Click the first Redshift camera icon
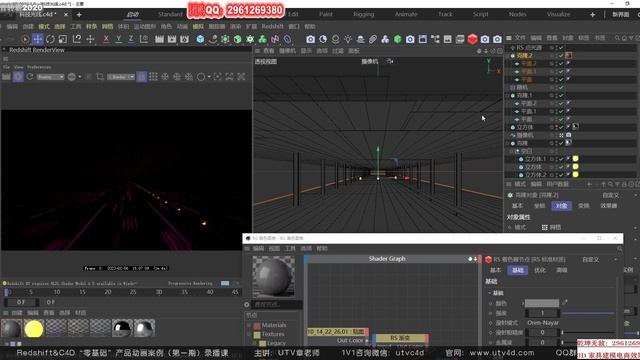The width and height of the screenshot is (640, 360). 311,39
